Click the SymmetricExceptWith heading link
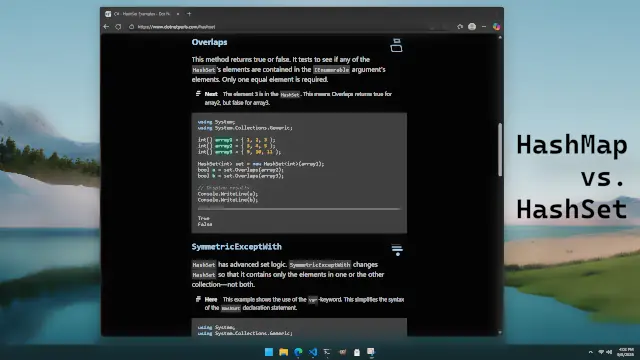Screen dimensions: 640x360 (237, 247)
